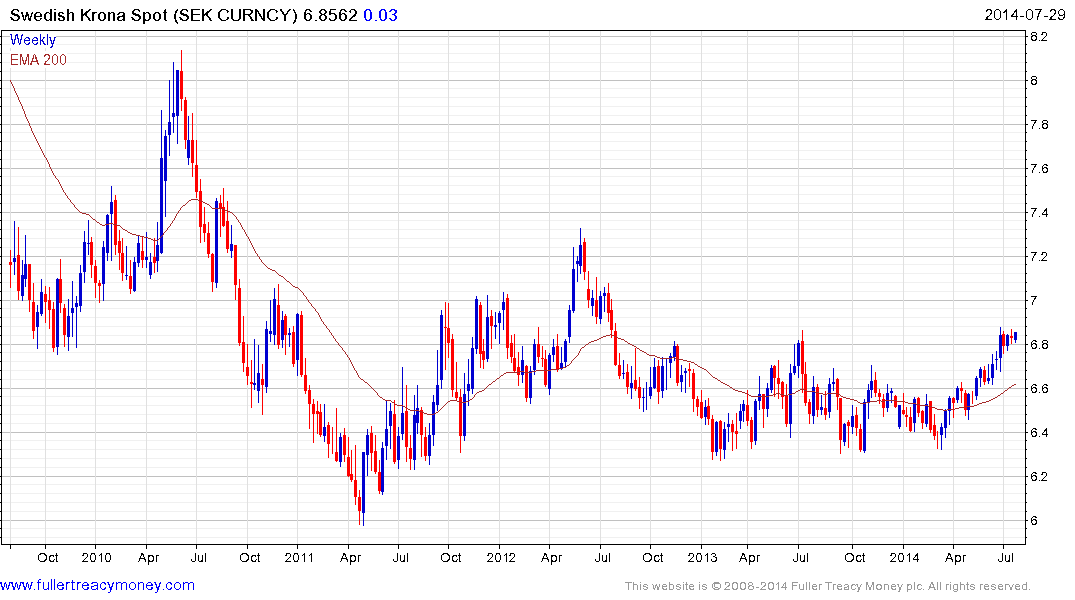Click the final Jul label after Apr 2014
The image size is (1075, 600).
coord(1006,557)
